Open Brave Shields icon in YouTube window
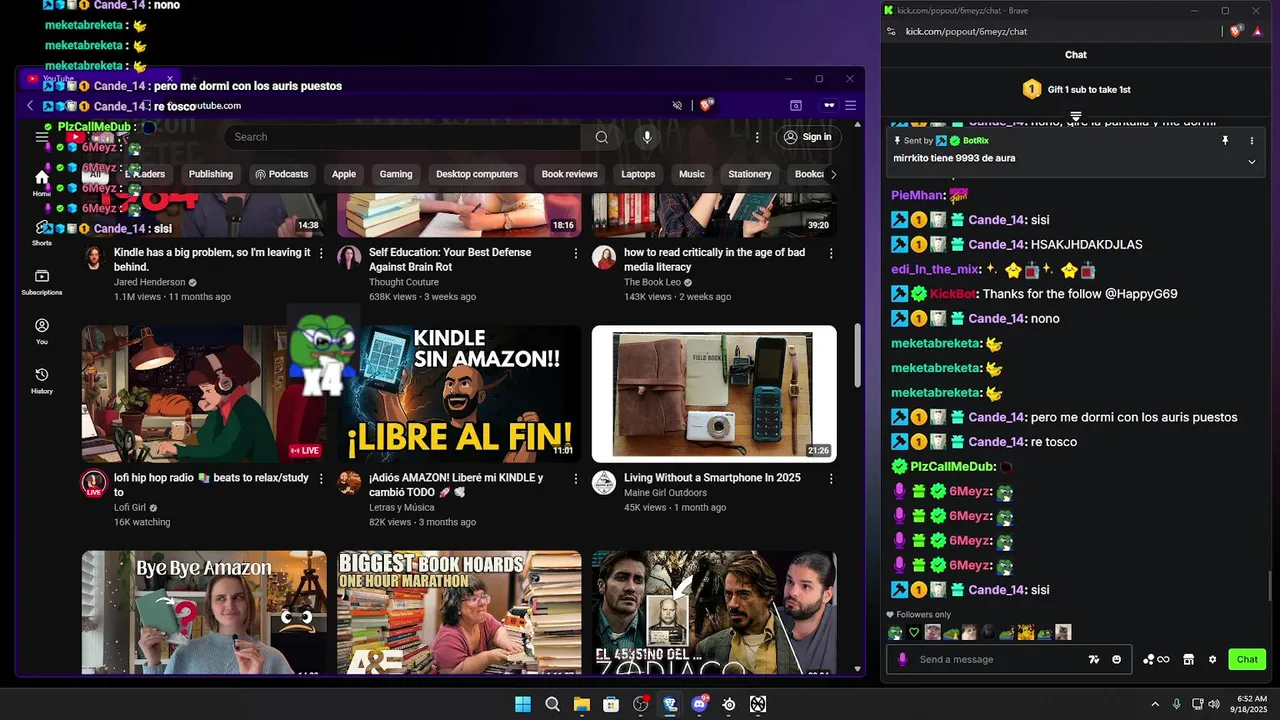 point(707,105)
